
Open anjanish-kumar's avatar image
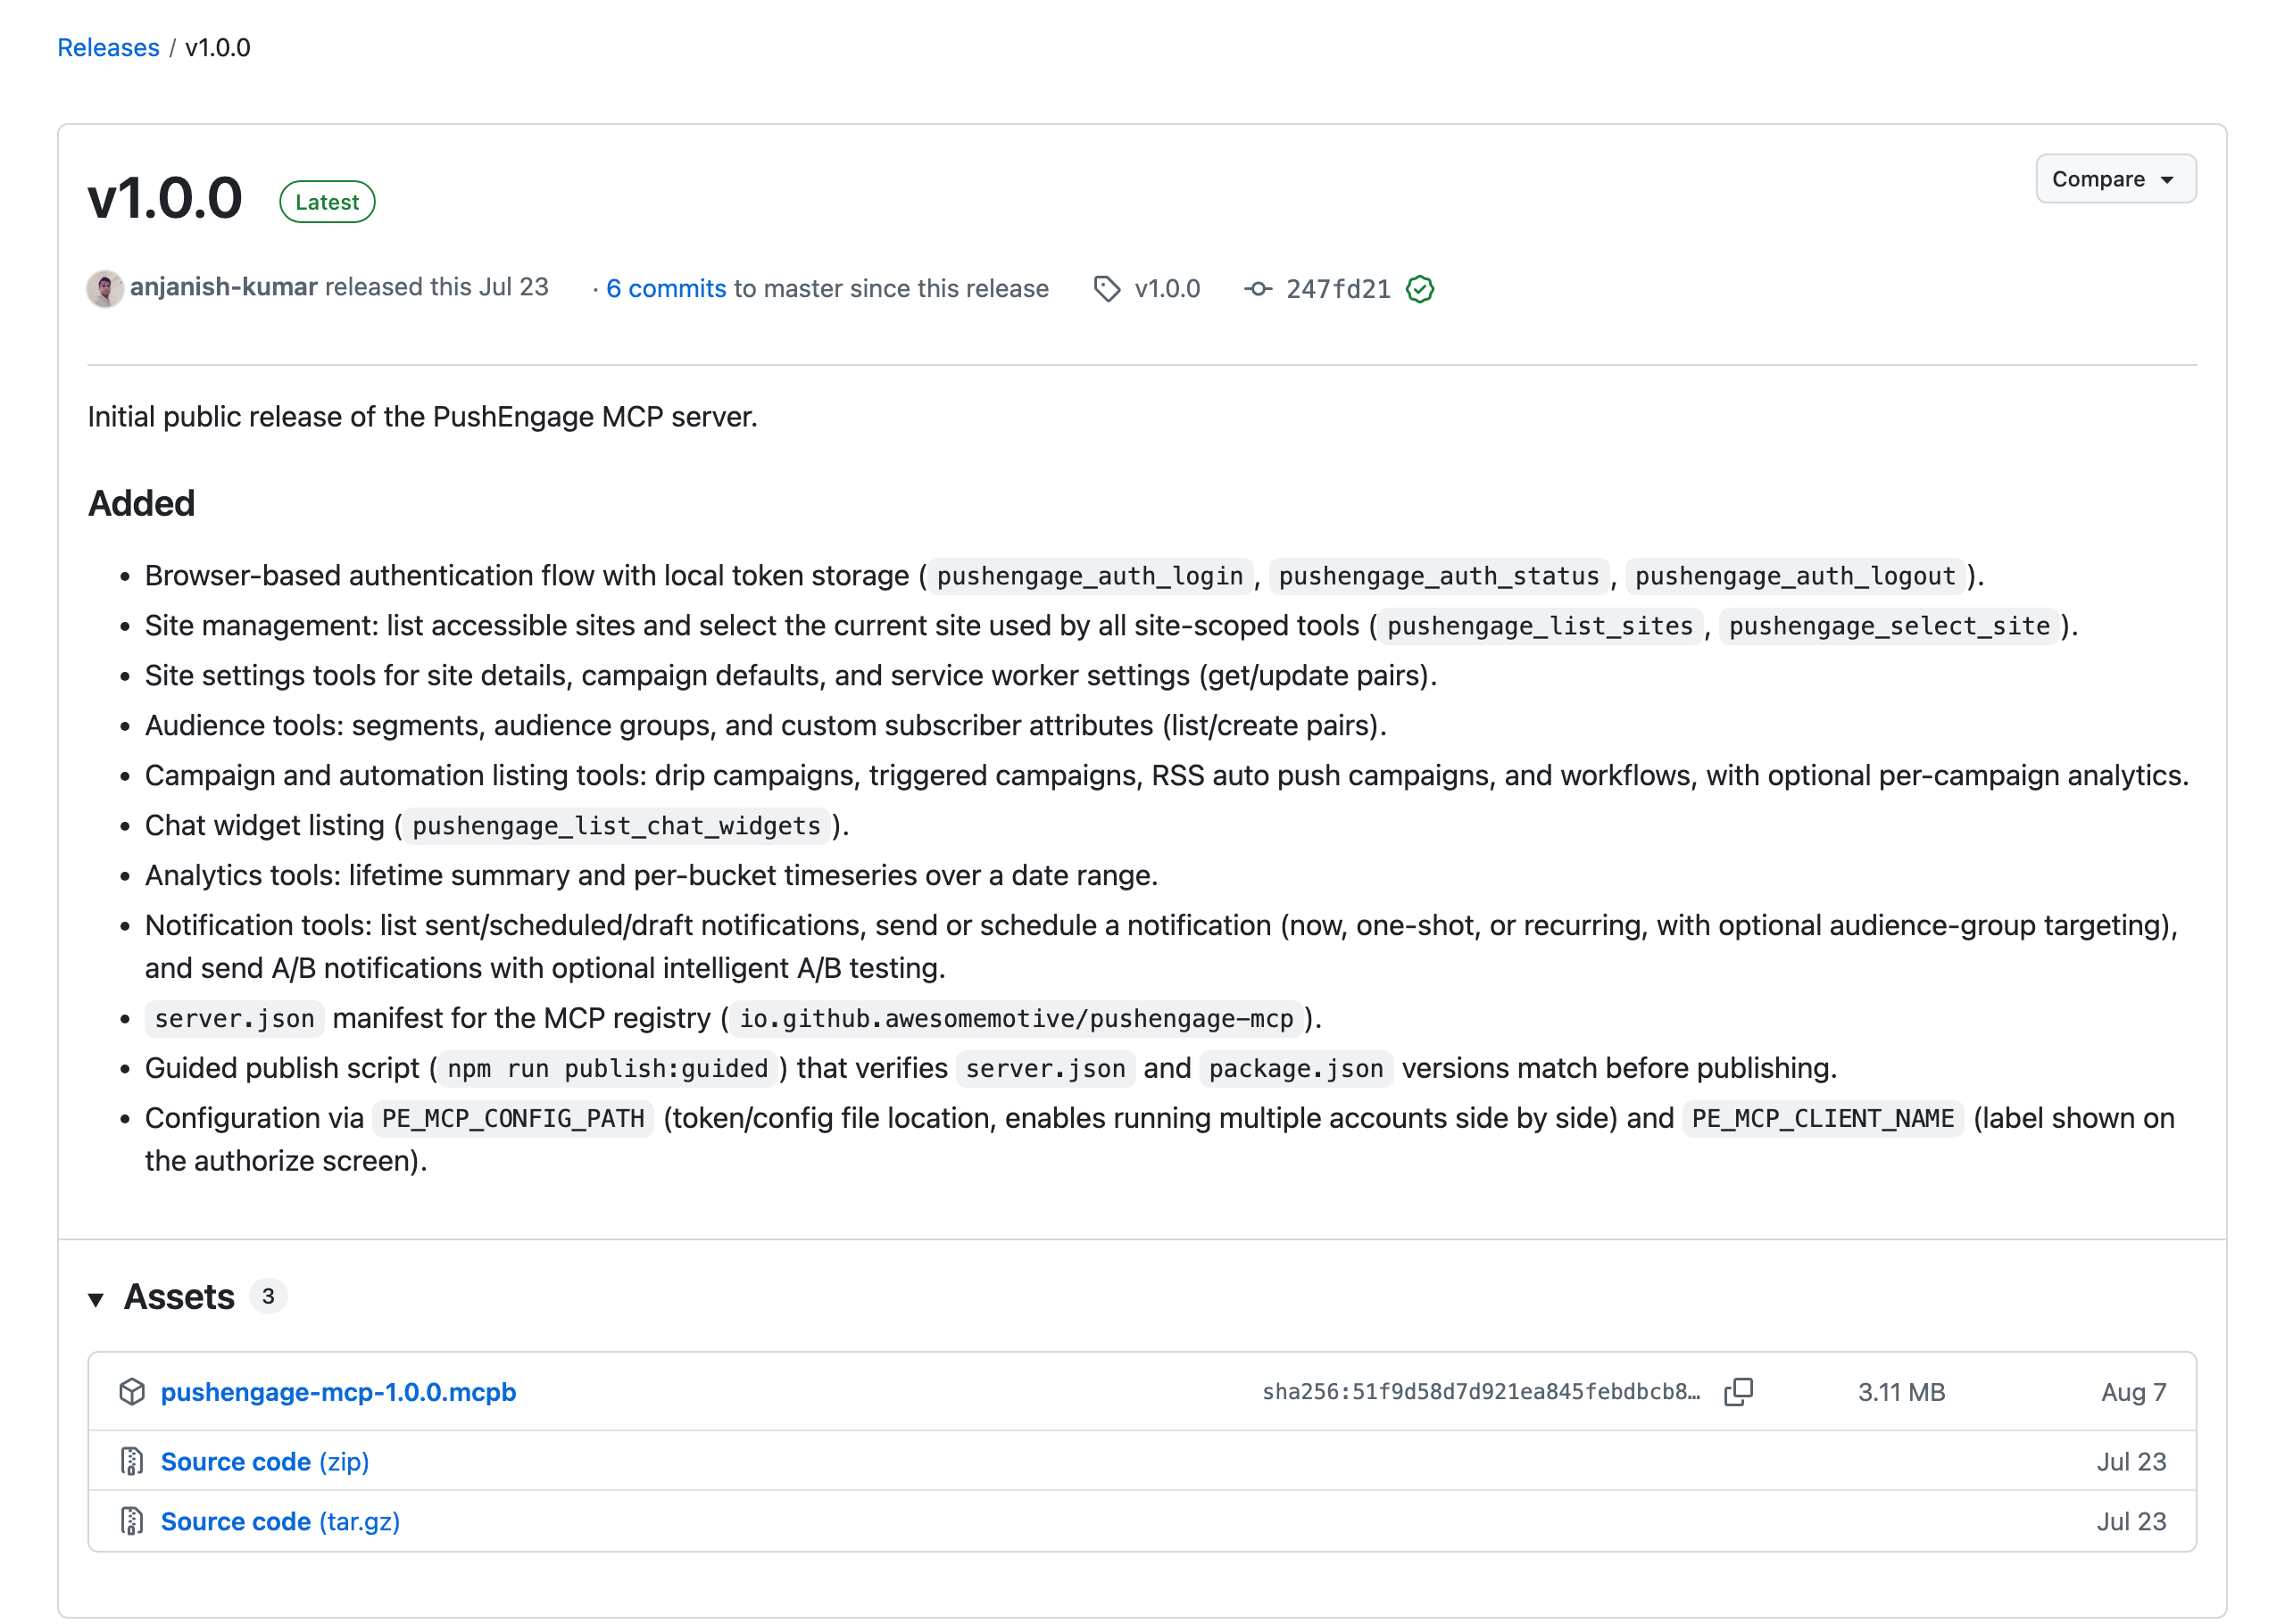(x=105, y=288)
